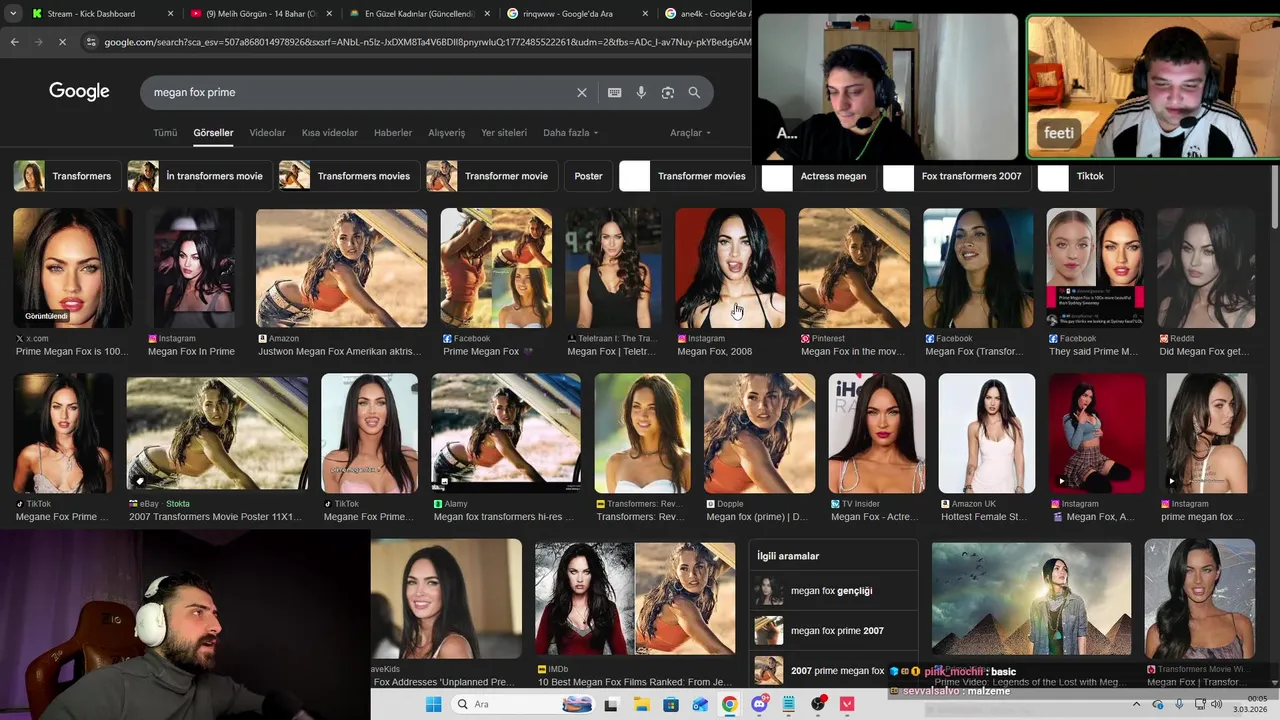Open Discord from the taskbar
The width and height of the screenshot is (1280, 720).
point(760,704)
